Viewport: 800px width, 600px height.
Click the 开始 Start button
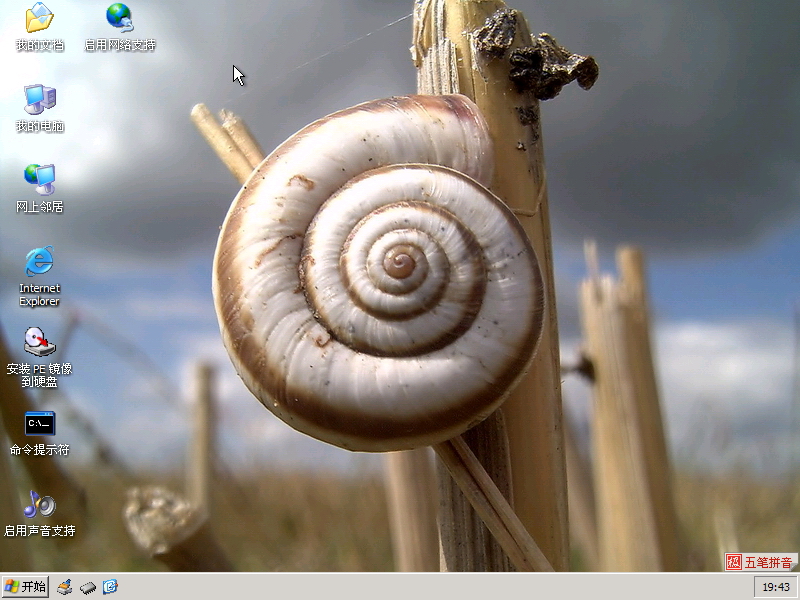tap(25, 587)
